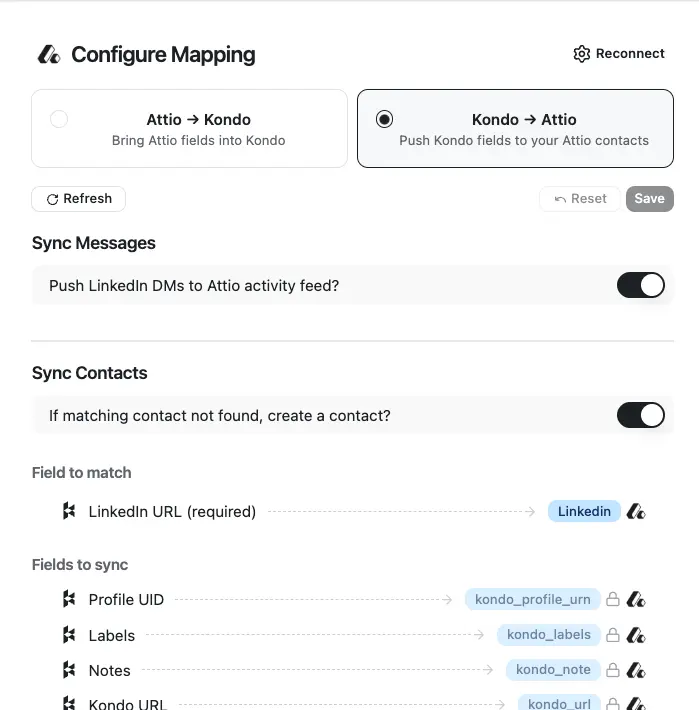This screenshot has width=699, height=710.
Task: Click the Attio icon in Notes row
Action: tap(636, 670)
